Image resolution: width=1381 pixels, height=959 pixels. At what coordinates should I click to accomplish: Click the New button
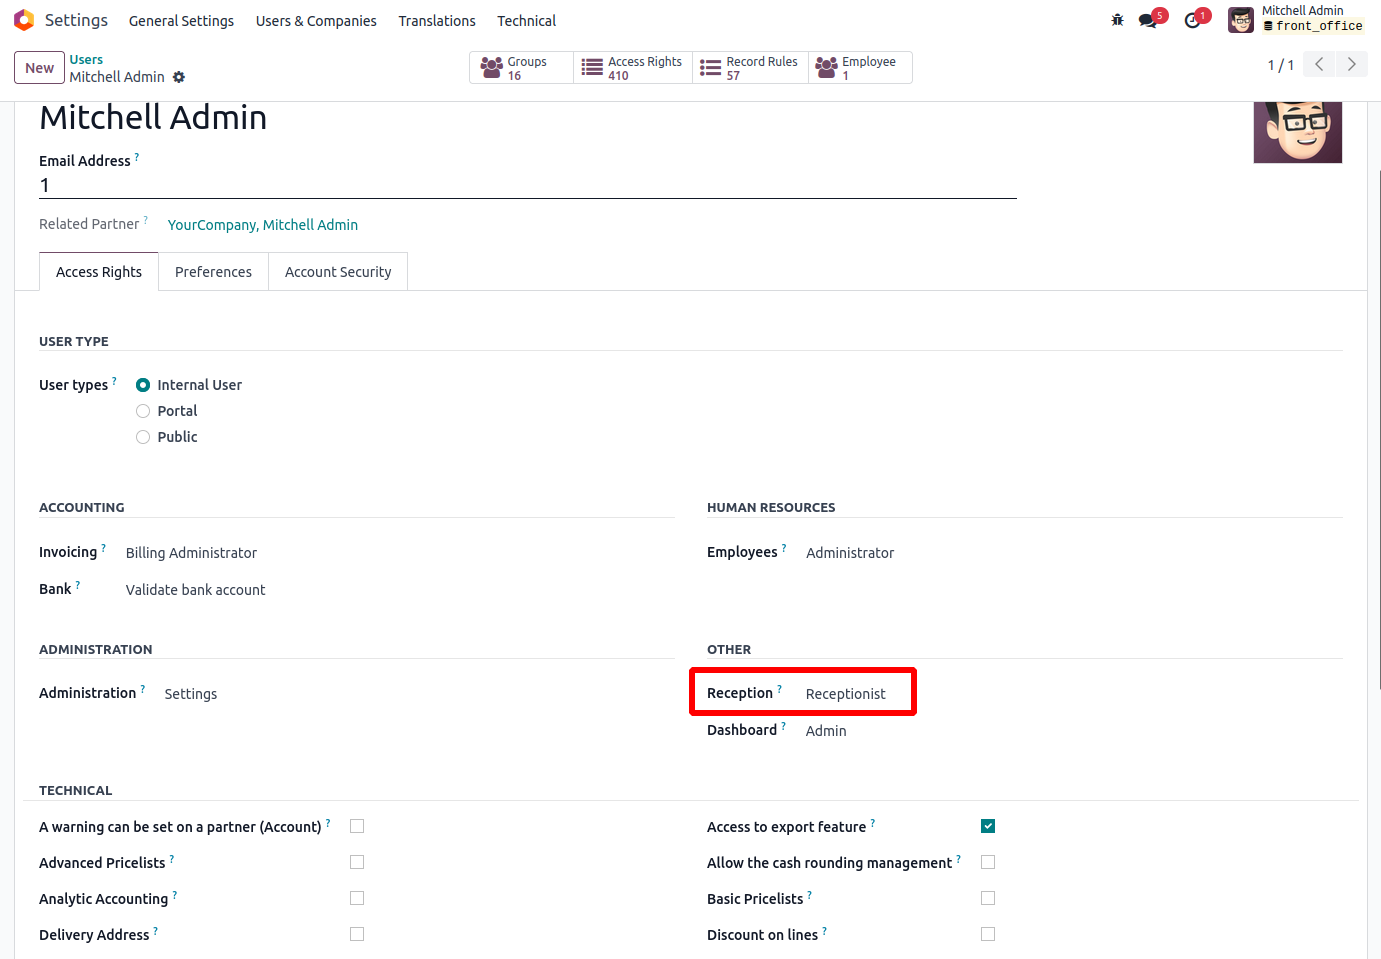[x=39, y=68]
